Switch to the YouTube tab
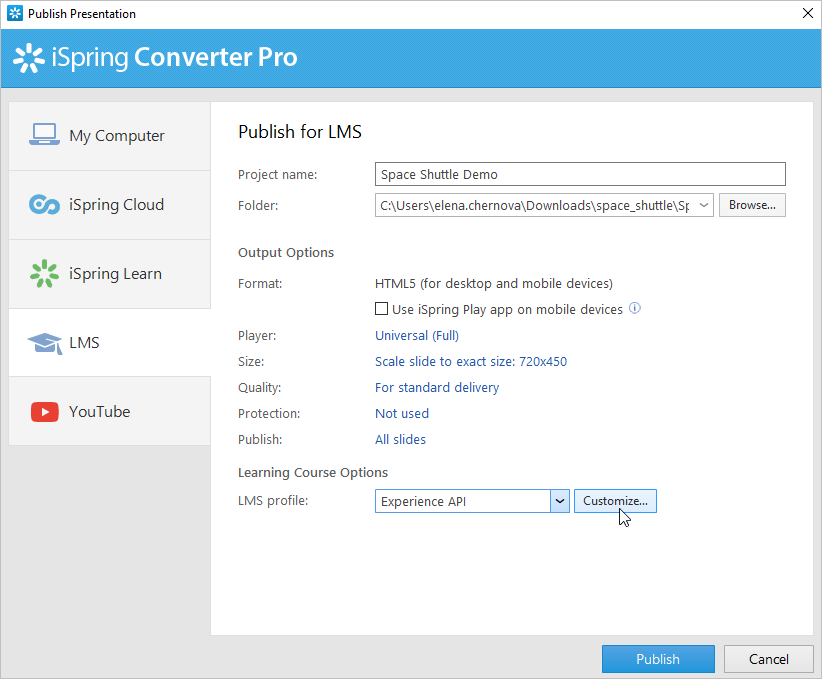The height and width of the screenshot is (679, 822). pyautogui.click(x=110, y=412)
